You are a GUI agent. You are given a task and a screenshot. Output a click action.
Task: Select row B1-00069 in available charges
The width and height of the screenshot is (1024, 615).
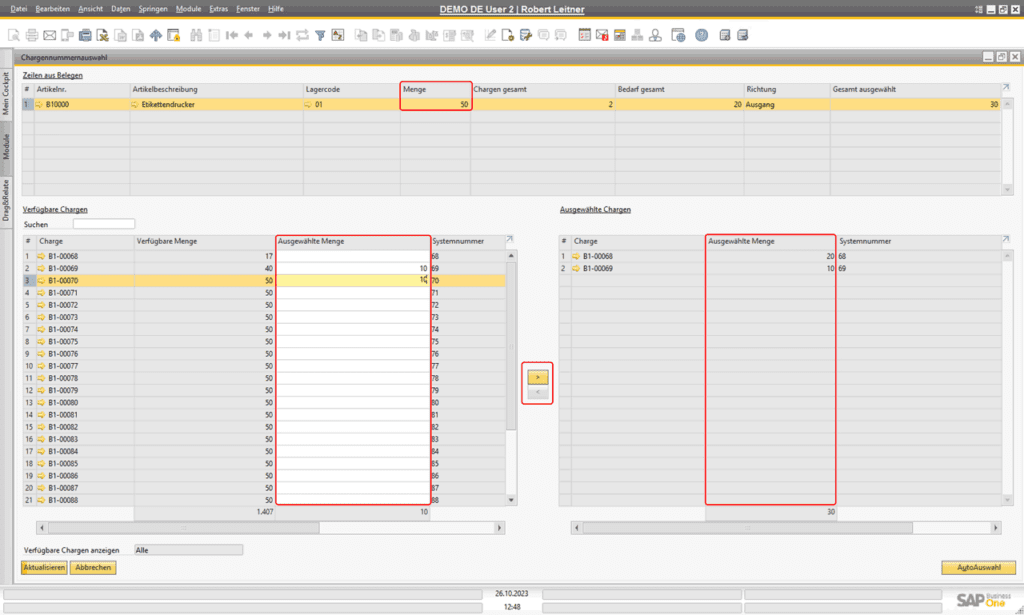263,268
